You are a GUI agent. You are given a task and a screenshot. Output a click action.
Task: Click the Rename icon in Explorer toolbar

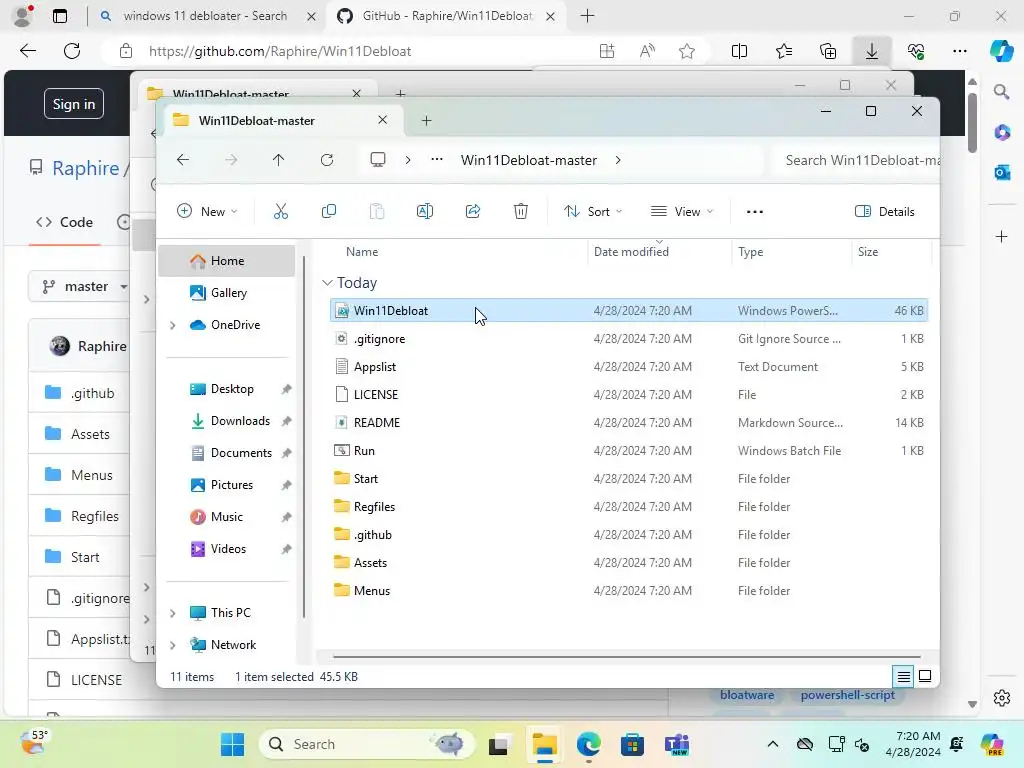[x=424, y=212]
